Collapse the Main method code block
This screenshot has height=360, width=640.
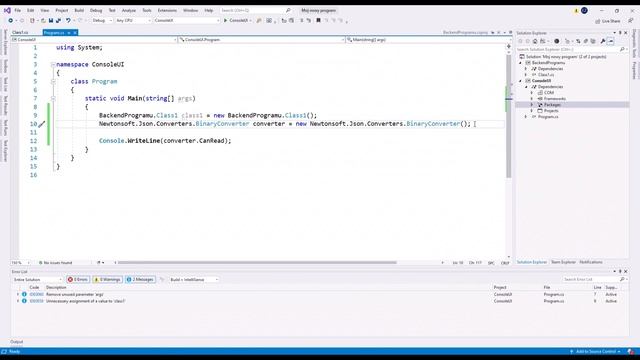(x=53, y=98)
